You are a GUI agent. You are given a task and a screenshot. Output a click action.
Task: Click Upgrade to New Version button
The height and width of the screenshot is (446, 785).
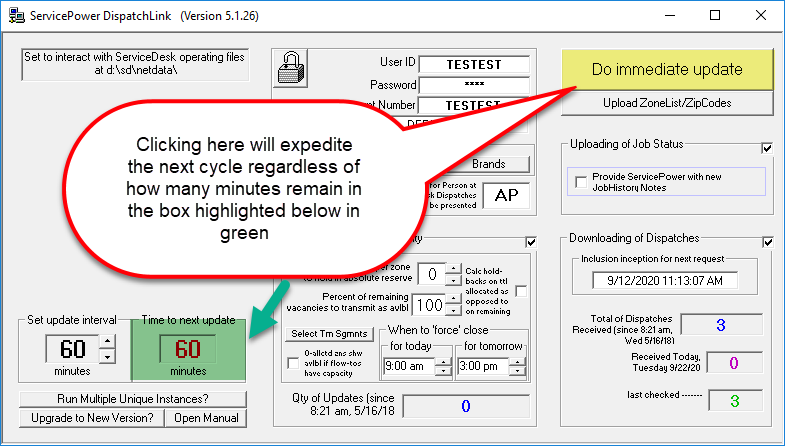coord(92,418)
